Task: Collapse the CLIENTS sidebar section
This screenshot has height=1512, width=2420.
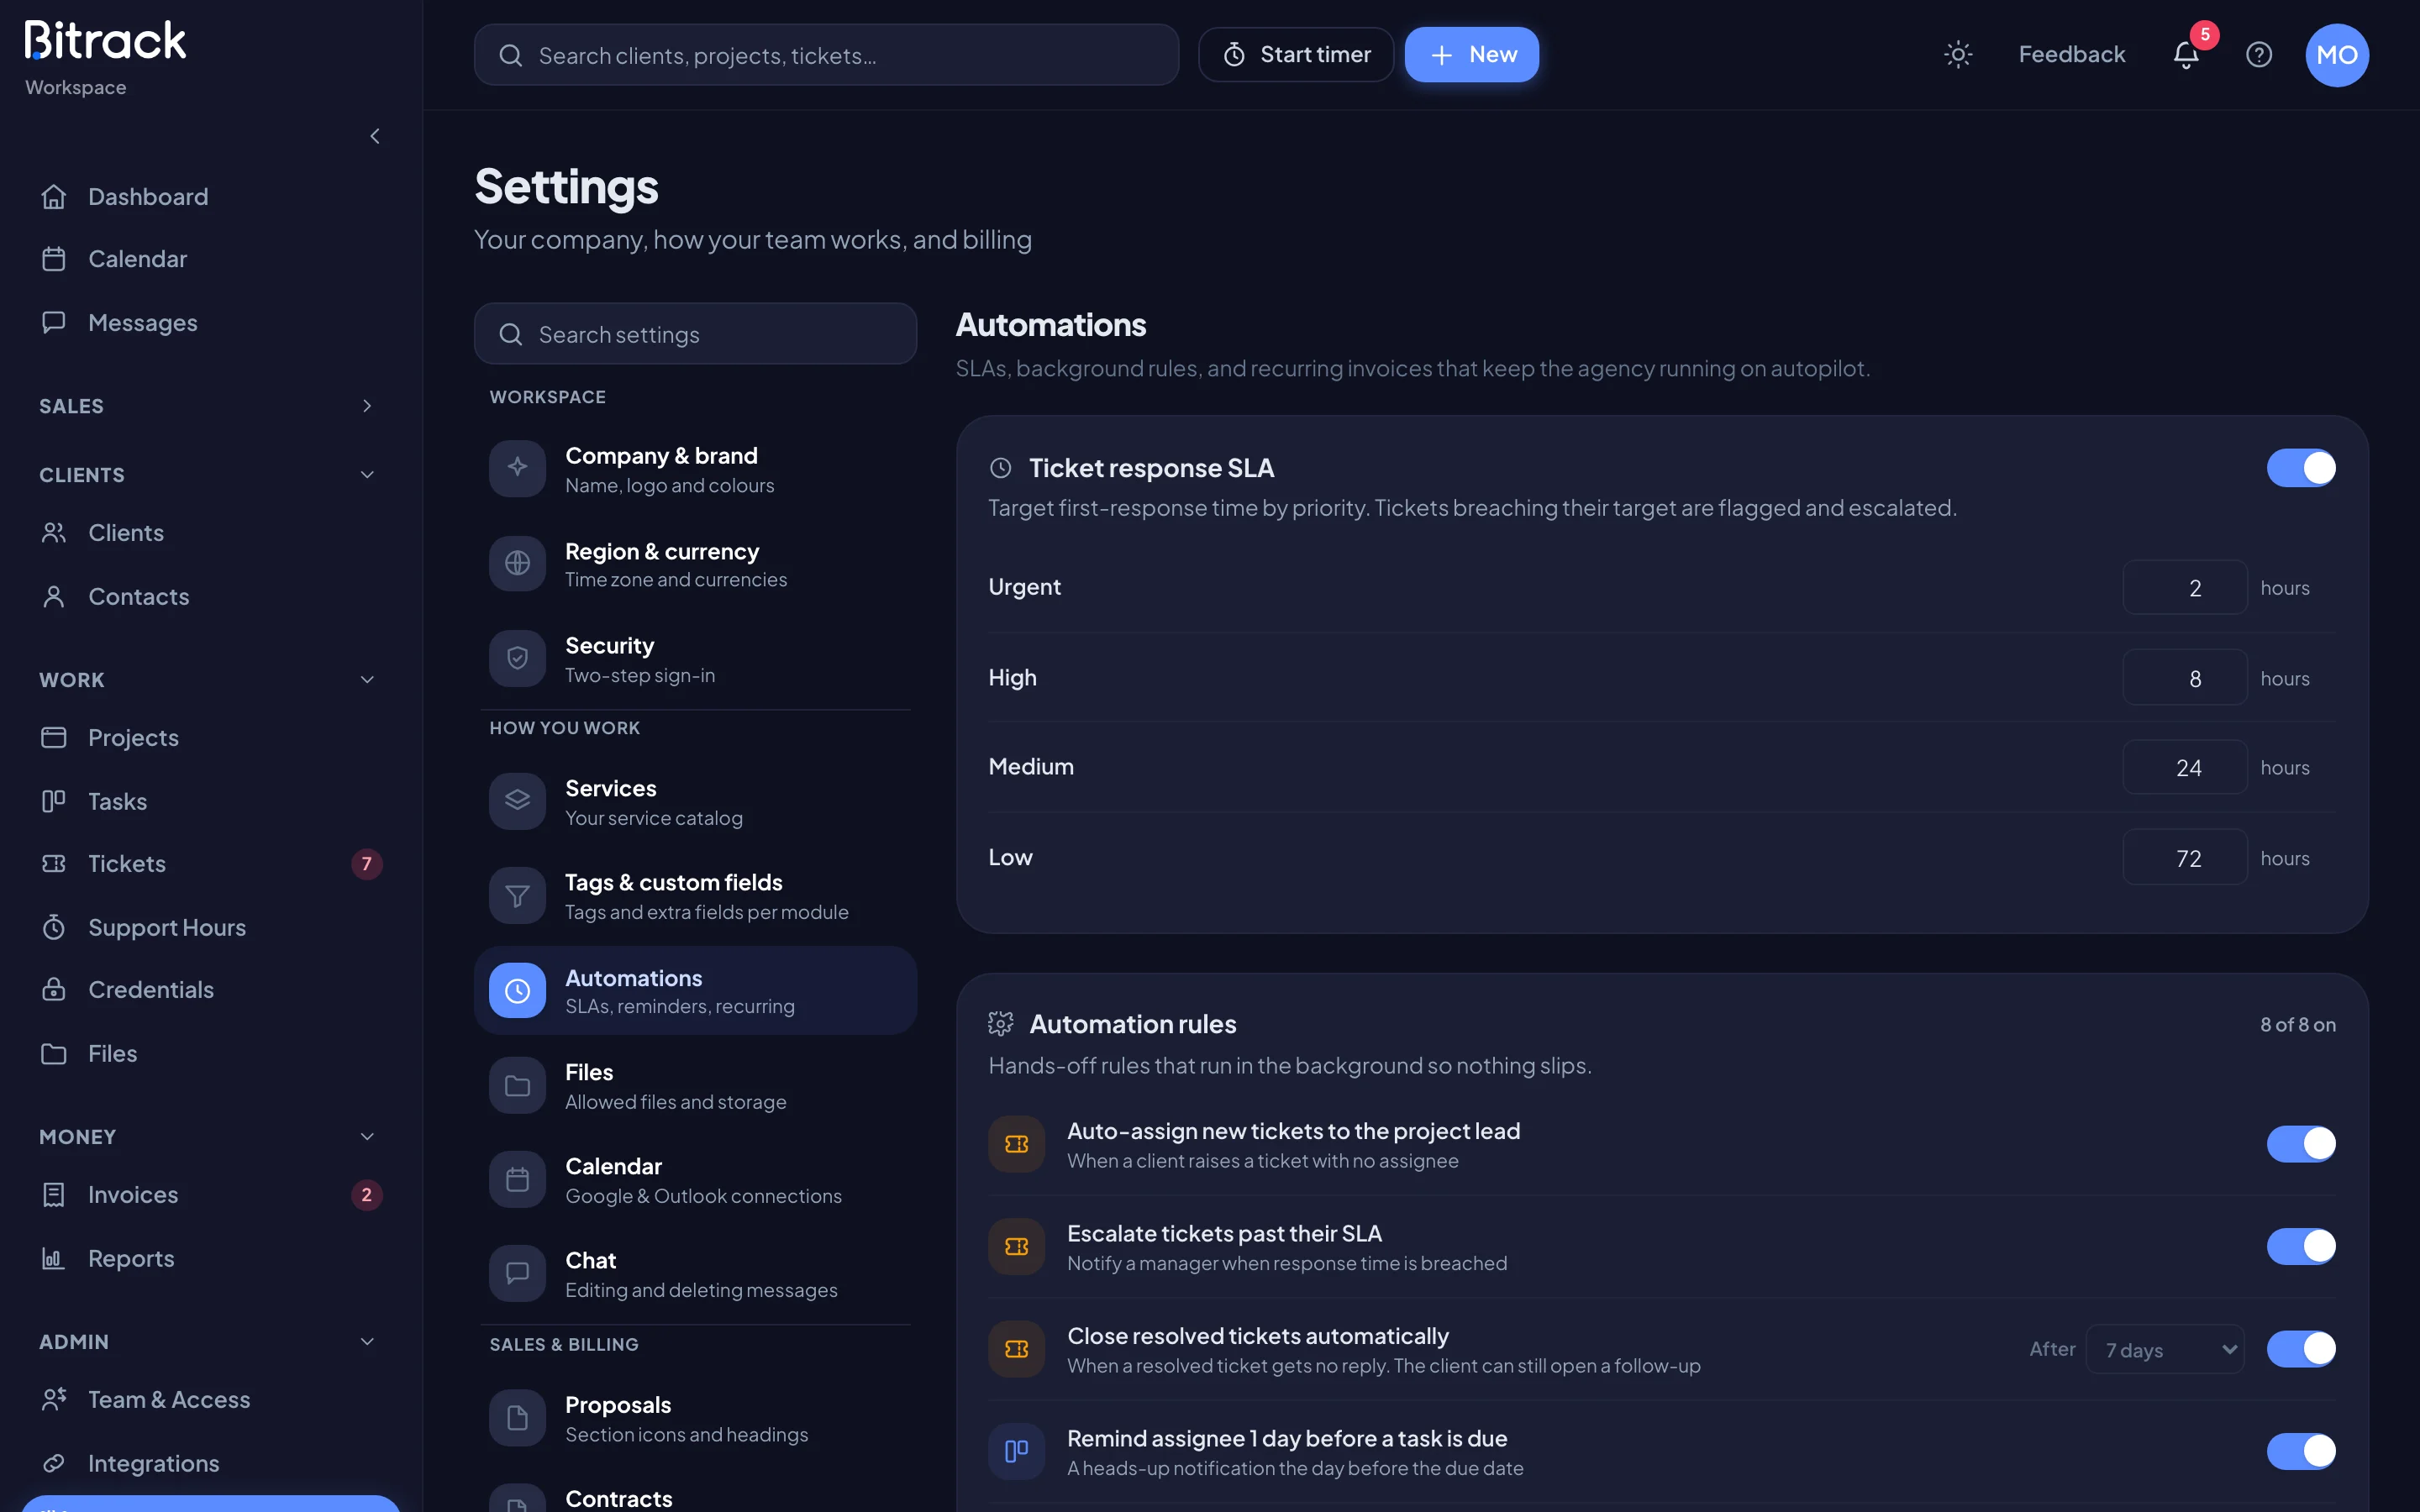Action: pos(210,475)
